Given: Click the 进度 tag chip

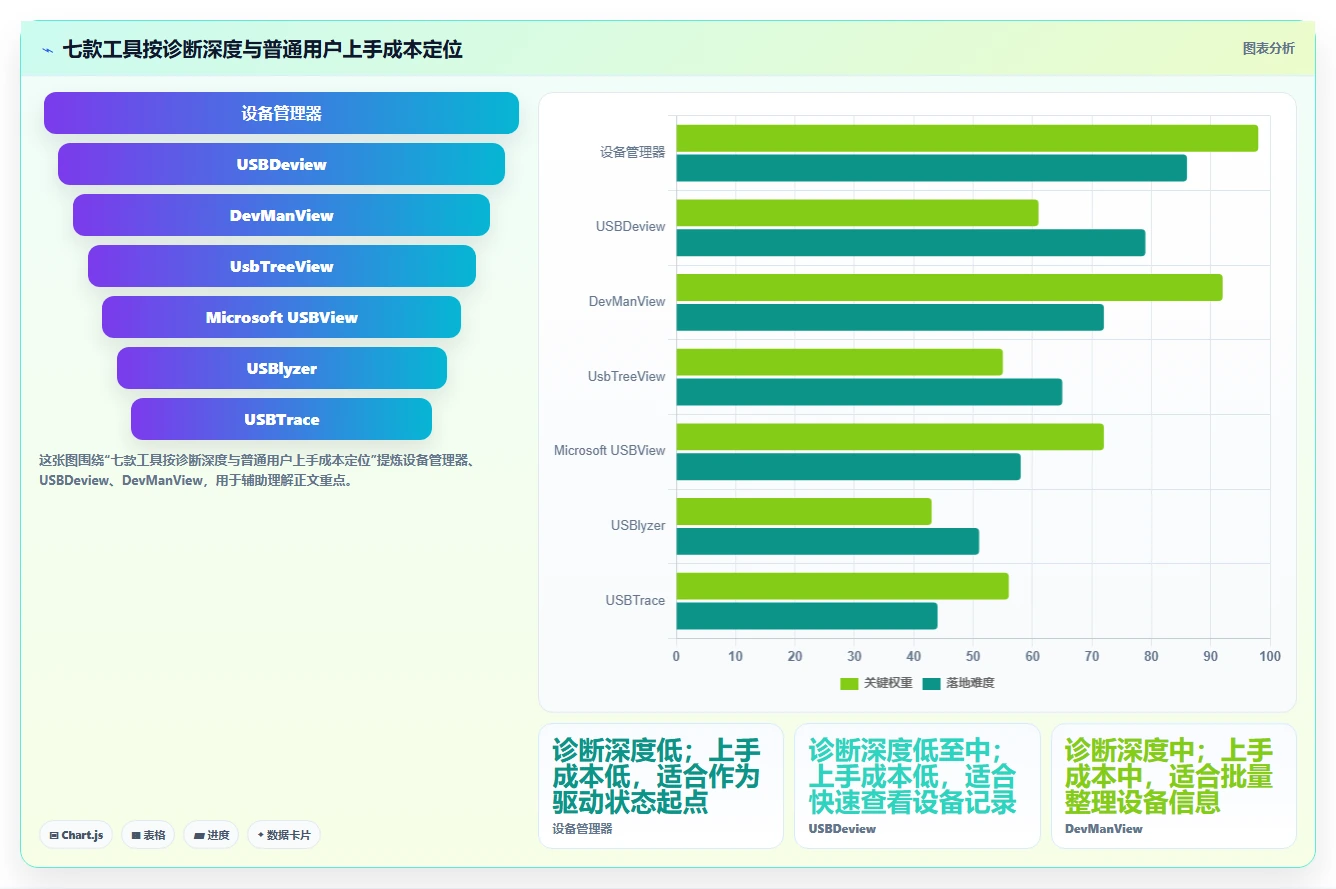Looking at the screenshot, I should [x=211, y=835].
